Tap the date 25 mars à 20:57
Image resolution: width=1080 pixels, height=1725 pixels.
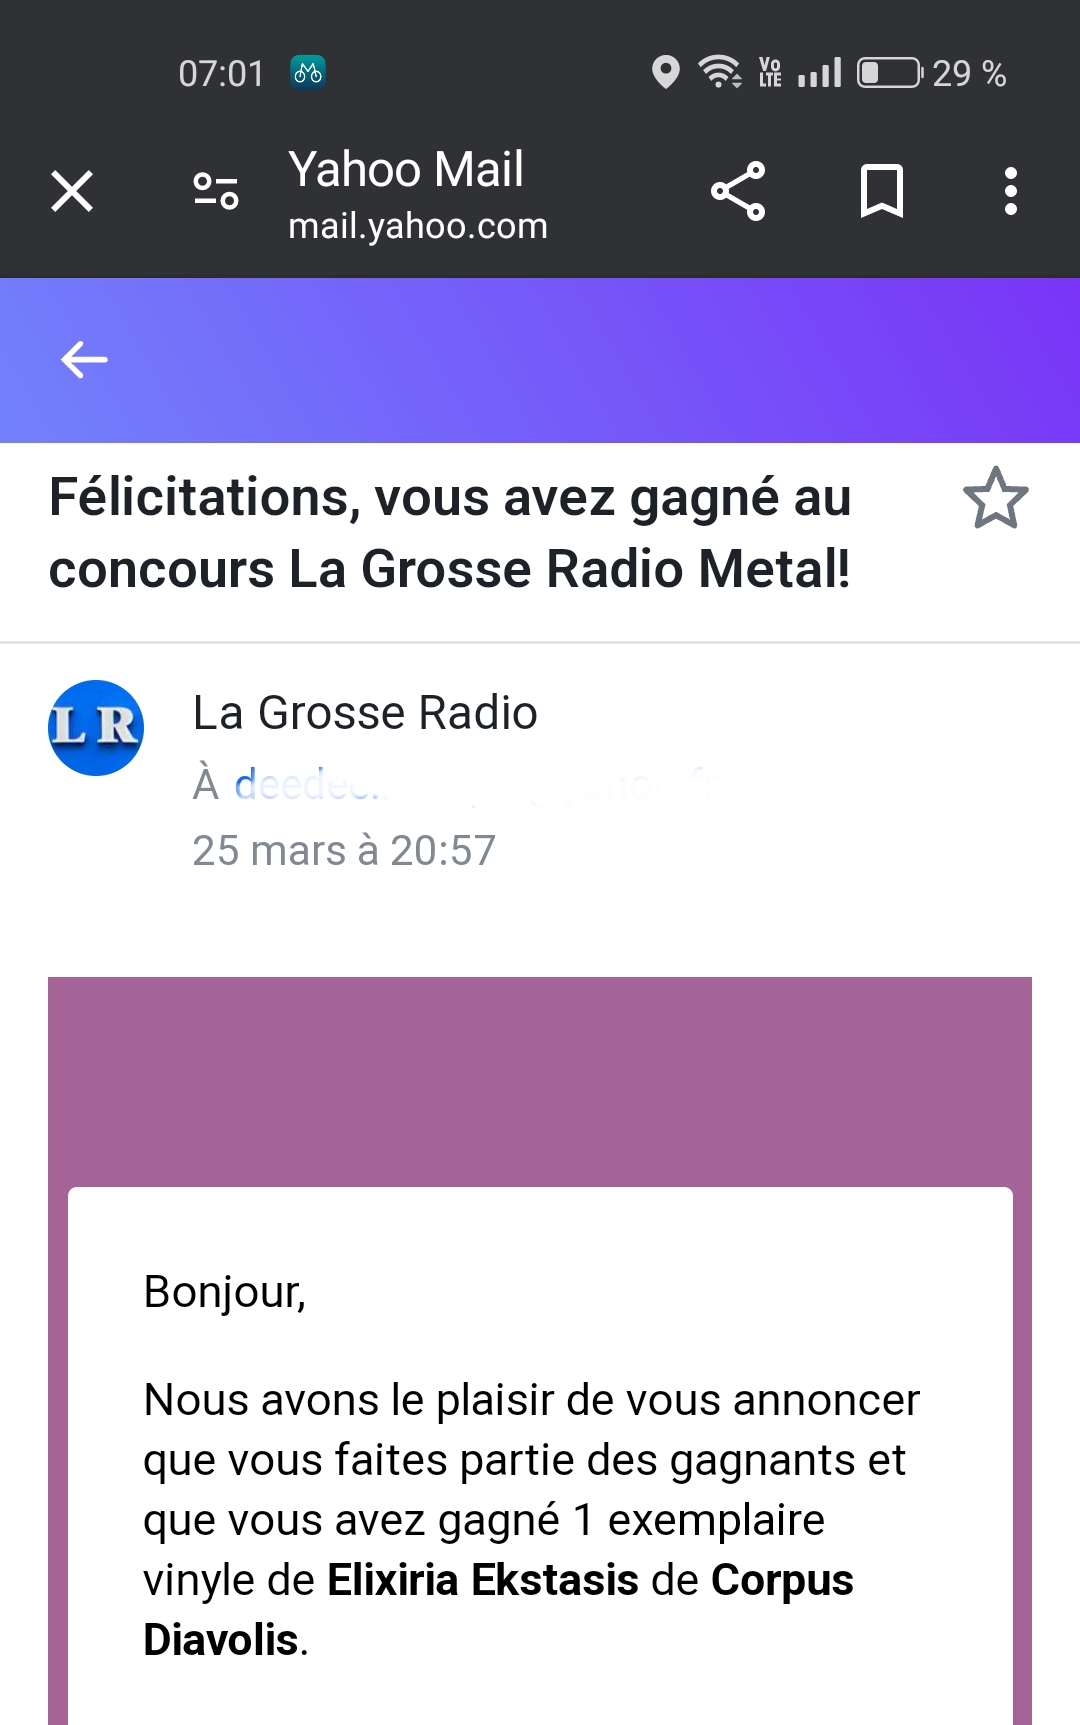coord(344,851)
